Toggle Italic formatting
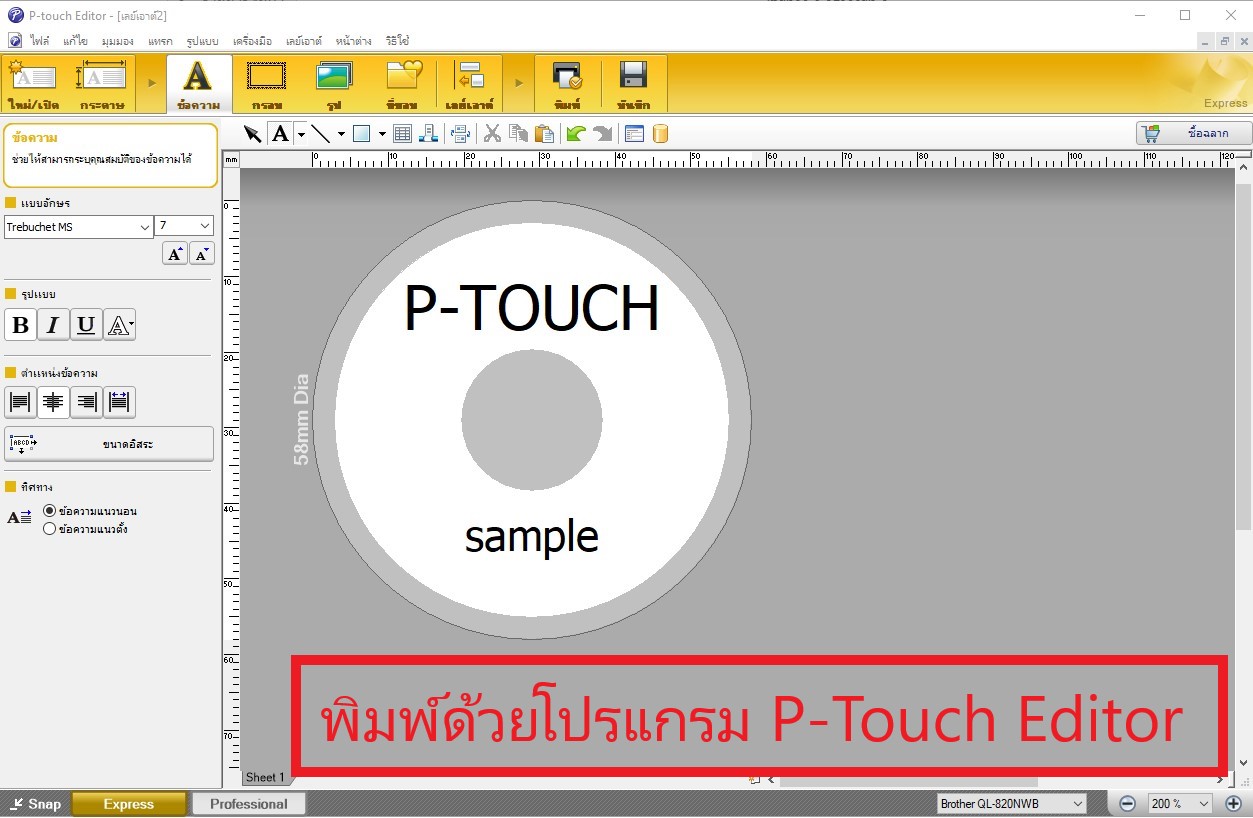Image resolution: width=1253 pixels, height=818 pixels. click(53, 325)
